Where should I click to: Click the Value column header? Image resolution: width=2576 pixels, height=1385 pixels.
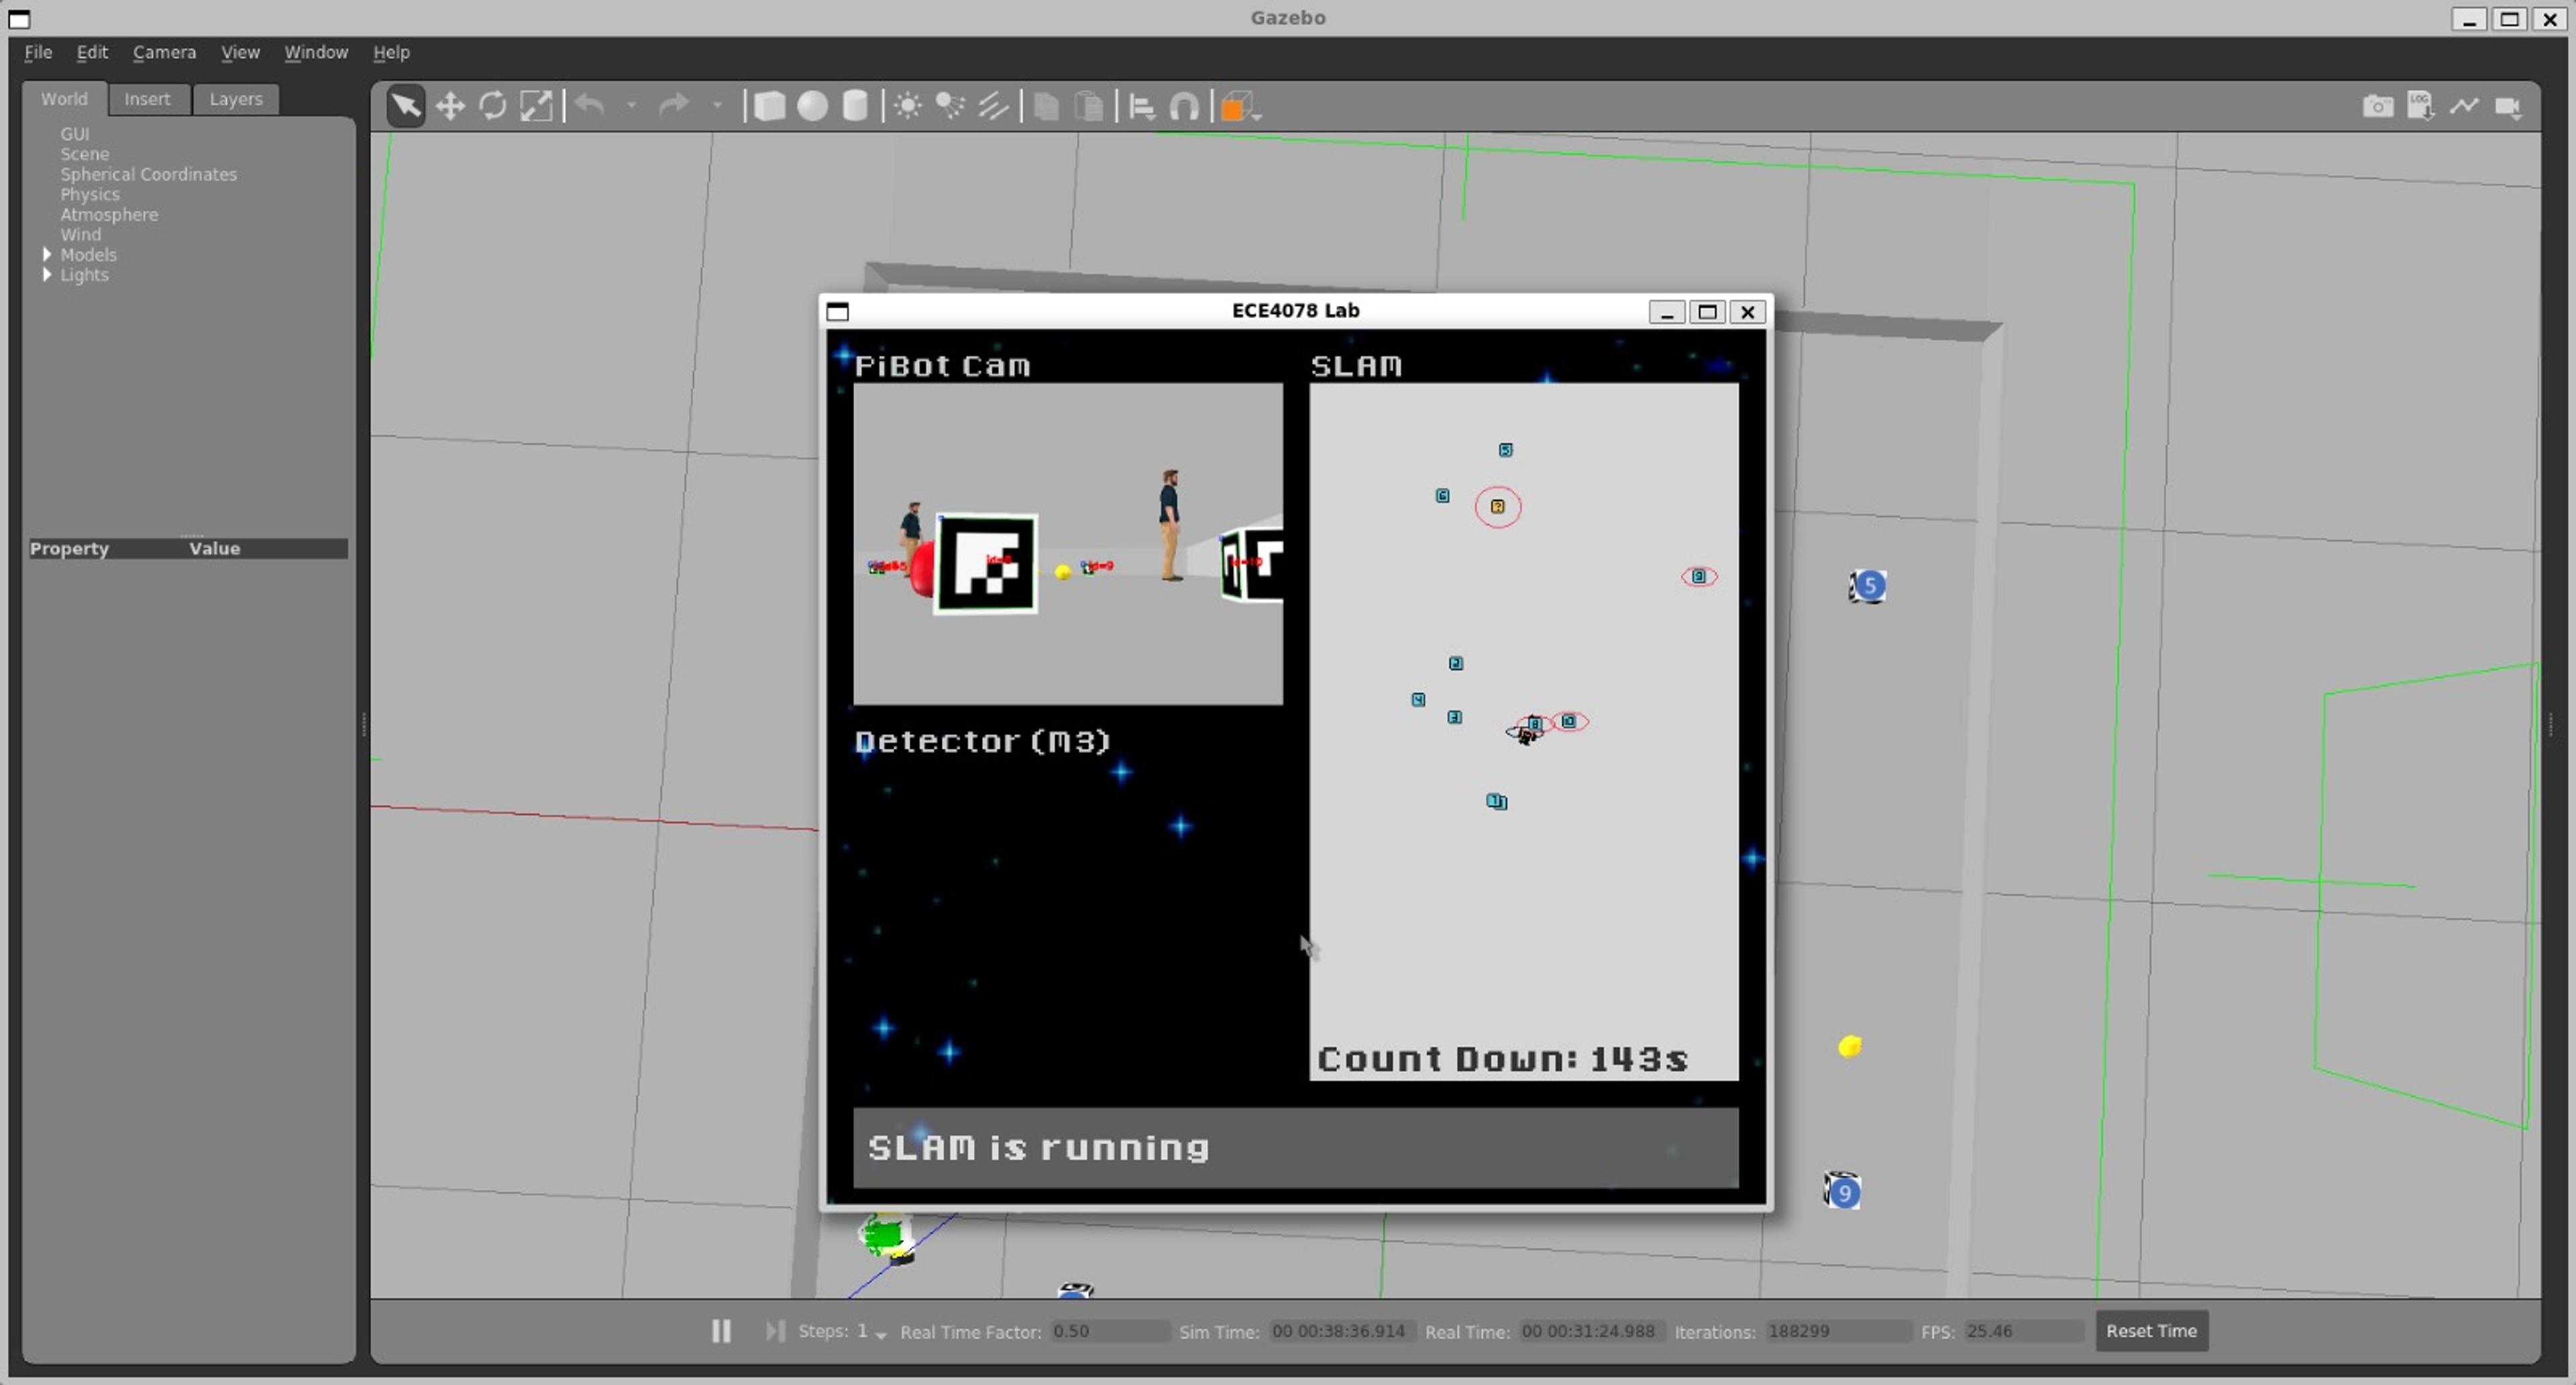[214, 548]
